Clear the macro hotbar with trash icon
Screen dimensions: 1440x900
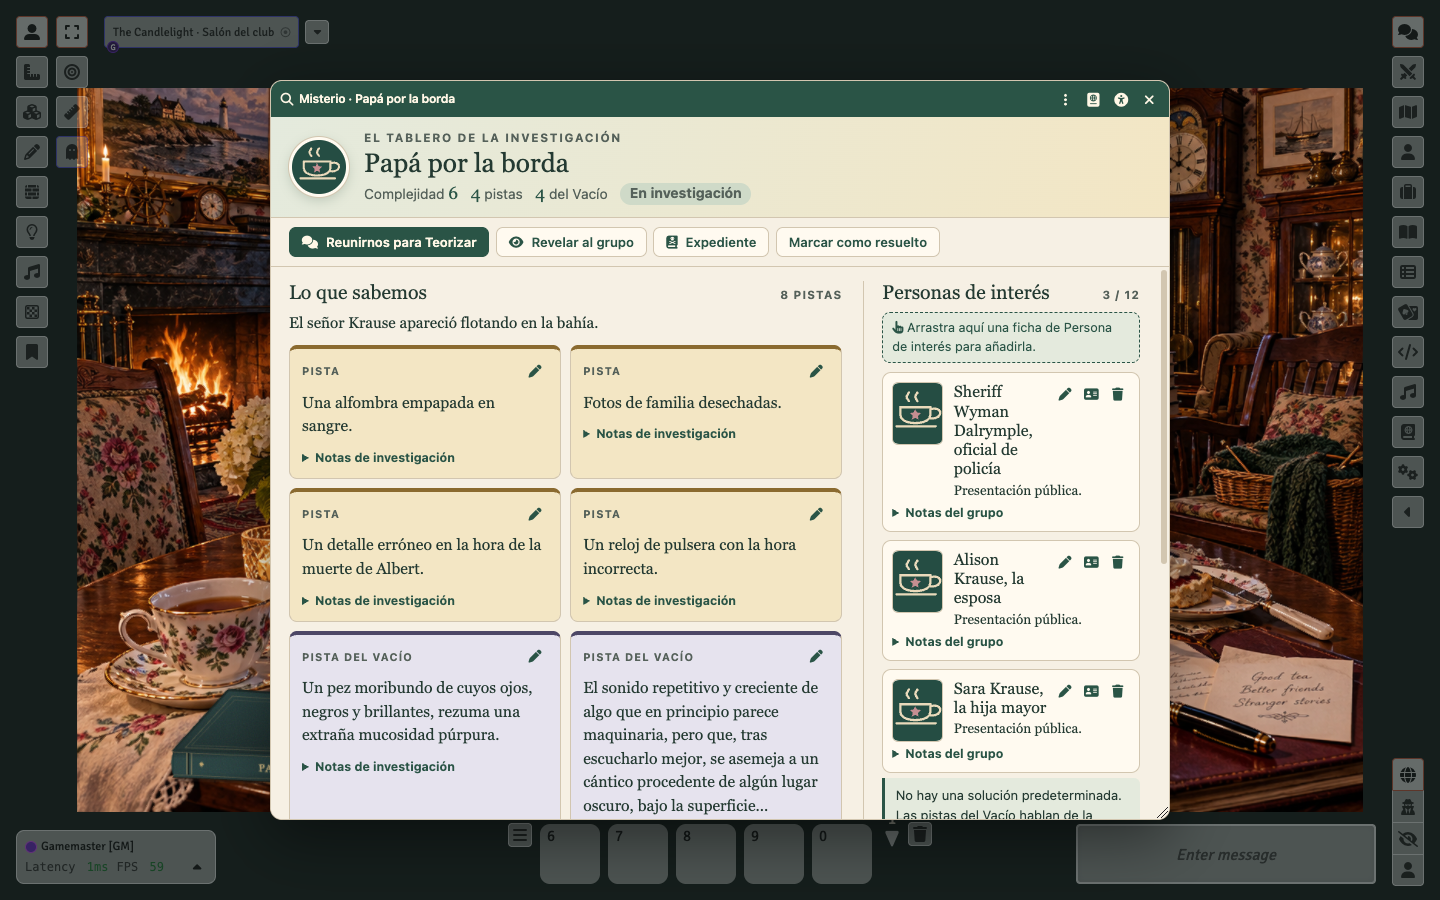click(920, 834)
